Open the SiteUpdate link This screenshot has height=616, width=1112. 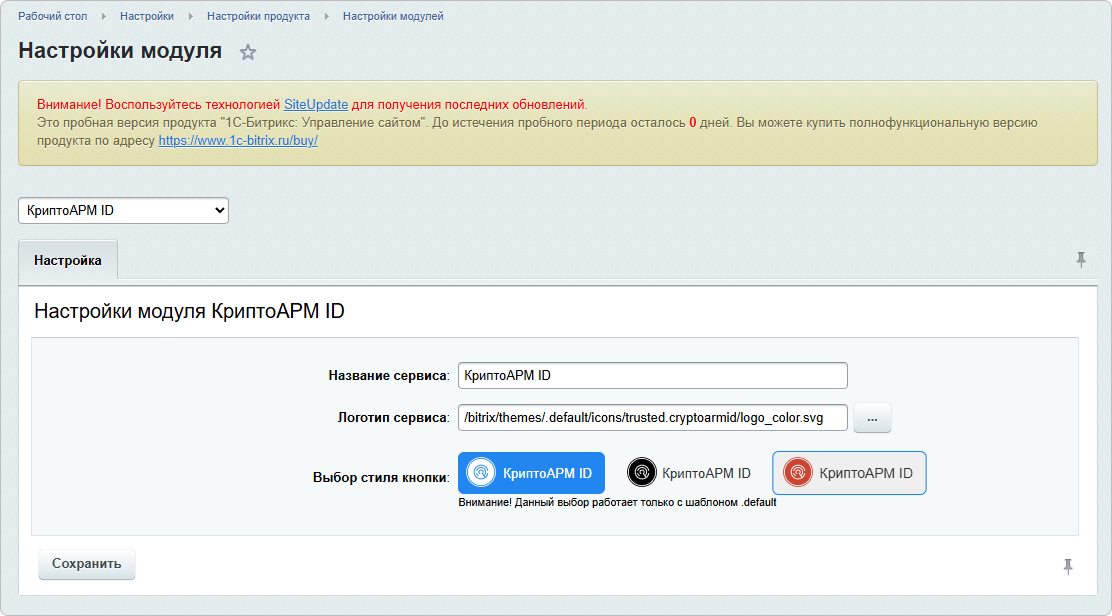(x=316, y=104)
